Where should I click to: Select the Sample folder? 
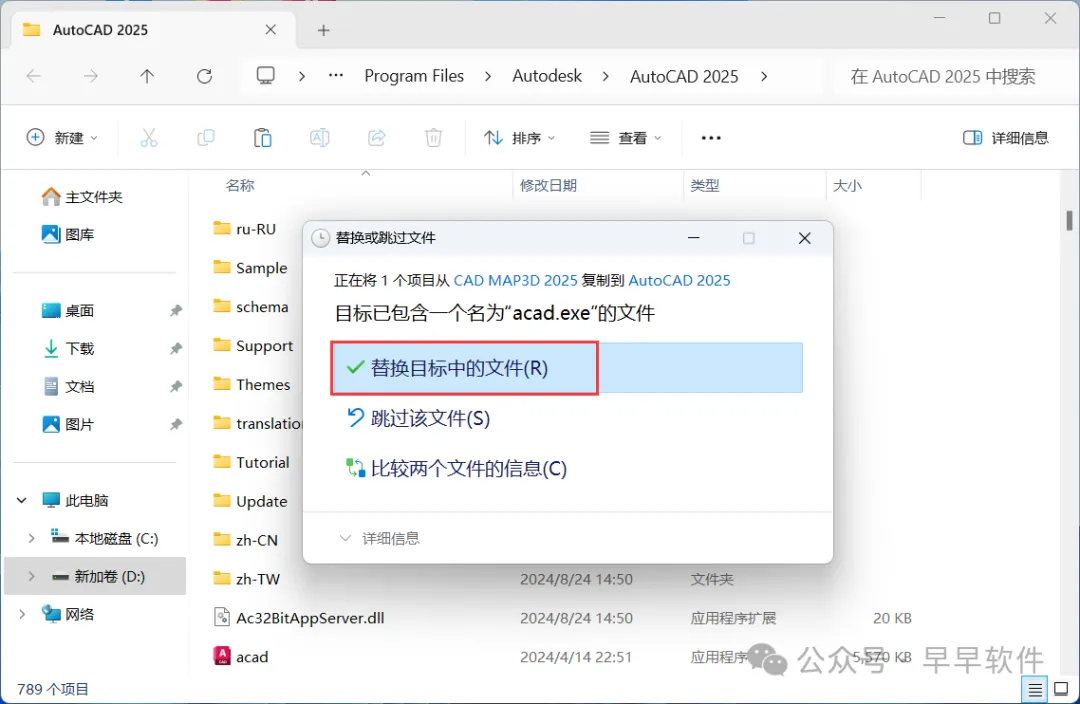click(250, 267)
